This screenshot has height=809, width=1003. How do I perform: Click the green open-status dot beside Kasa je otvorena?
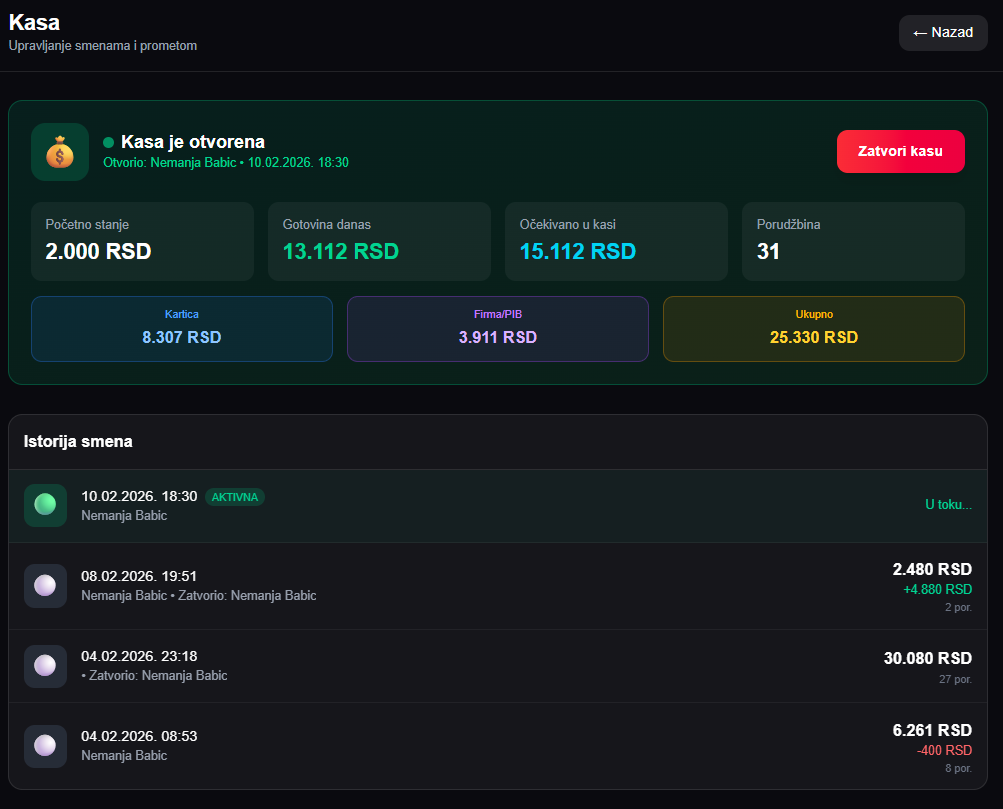click(109, 142)
